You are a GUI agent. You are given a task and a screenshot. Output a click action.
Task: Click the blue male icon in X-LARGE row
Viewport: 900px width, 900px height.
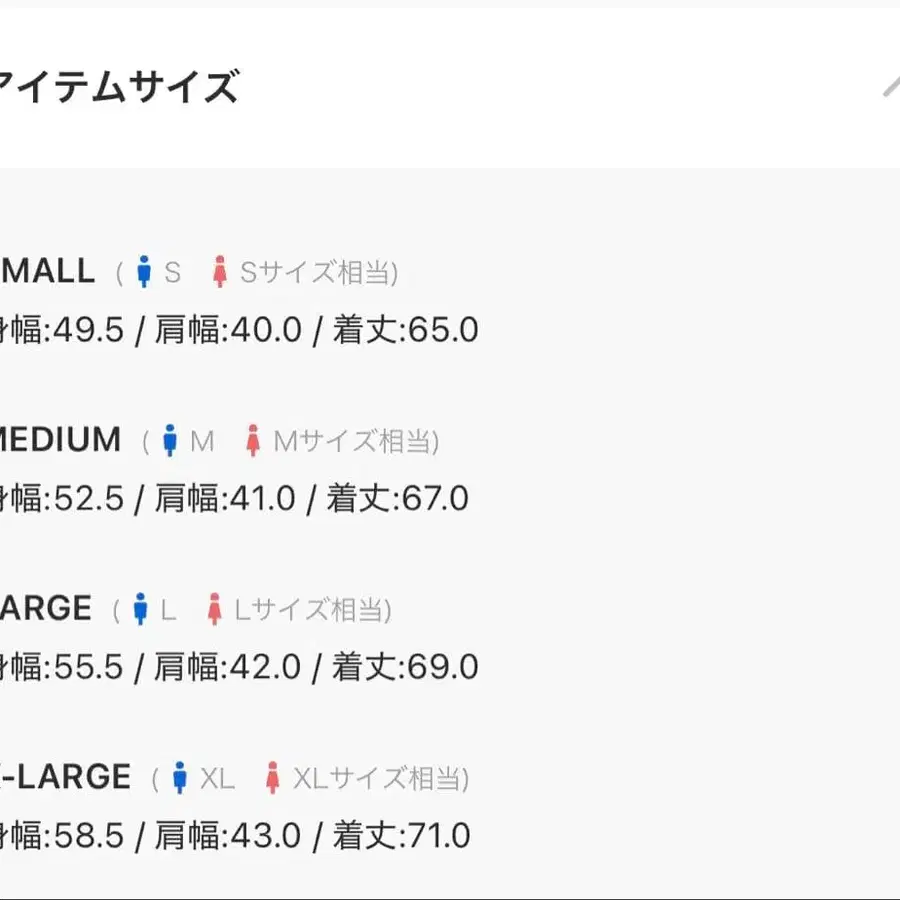[x=180, y=777]
